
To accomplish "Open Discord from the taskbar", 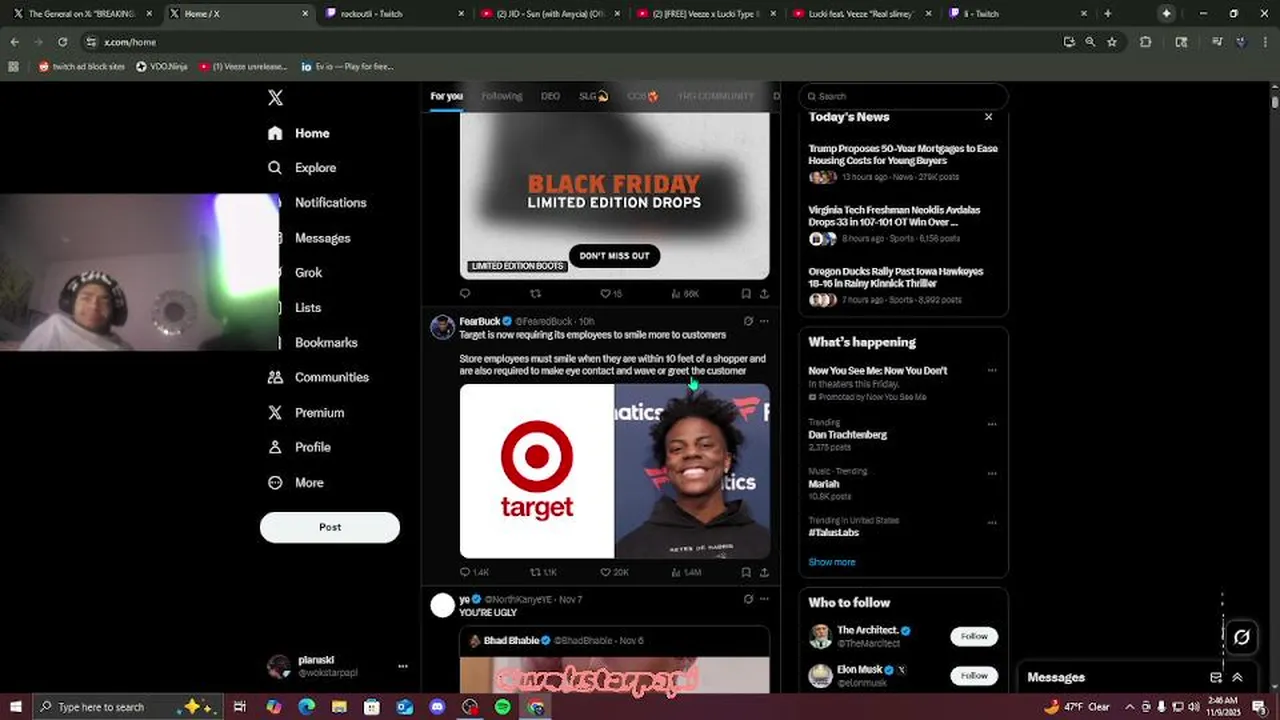I will [437, 707].
